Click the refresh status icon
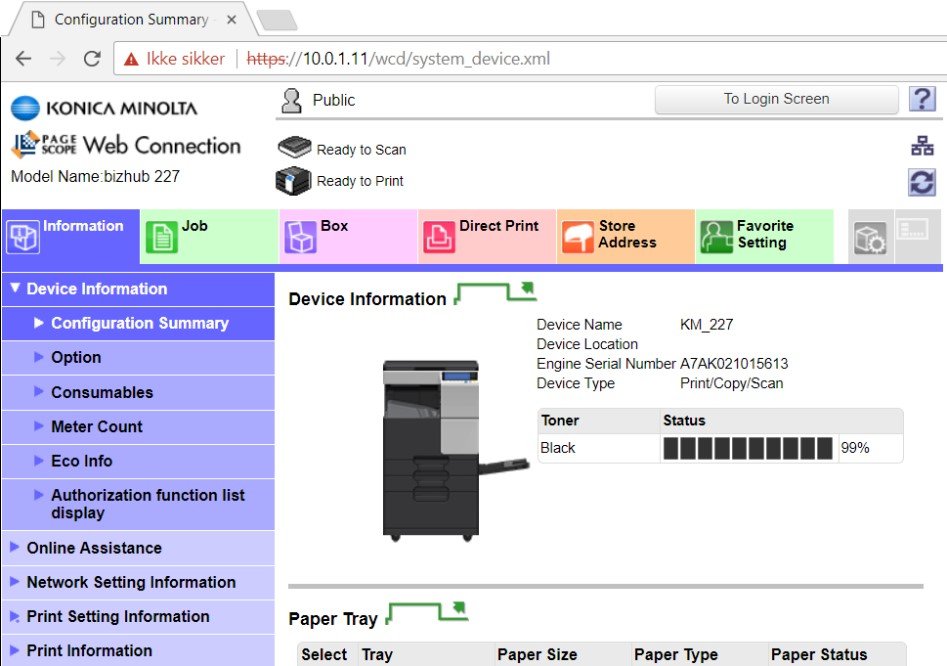Image resolution: width=947 pixels, height=666 pixels. click(921, 182)
